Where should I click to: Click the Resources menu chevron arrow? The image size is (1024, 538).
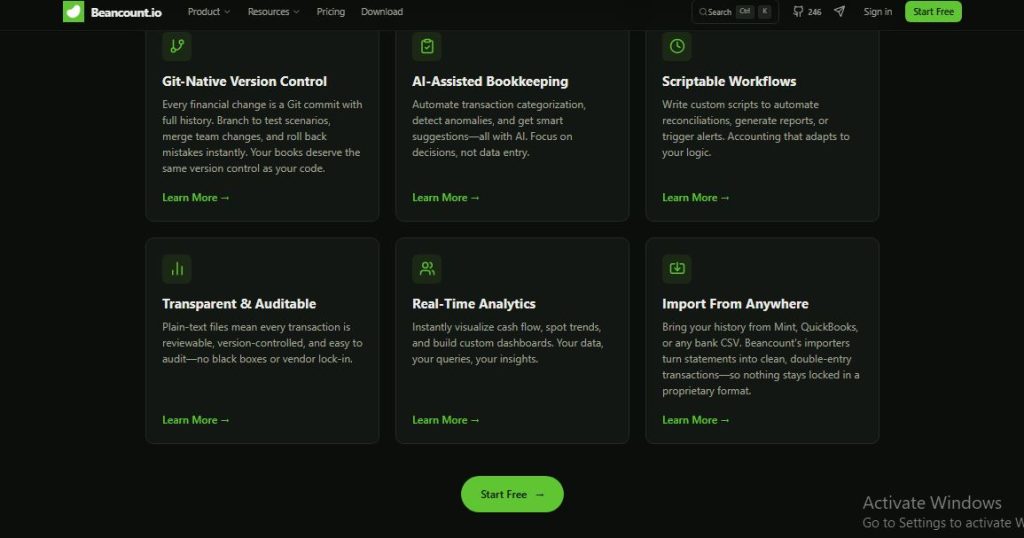(x=296, y=12)
